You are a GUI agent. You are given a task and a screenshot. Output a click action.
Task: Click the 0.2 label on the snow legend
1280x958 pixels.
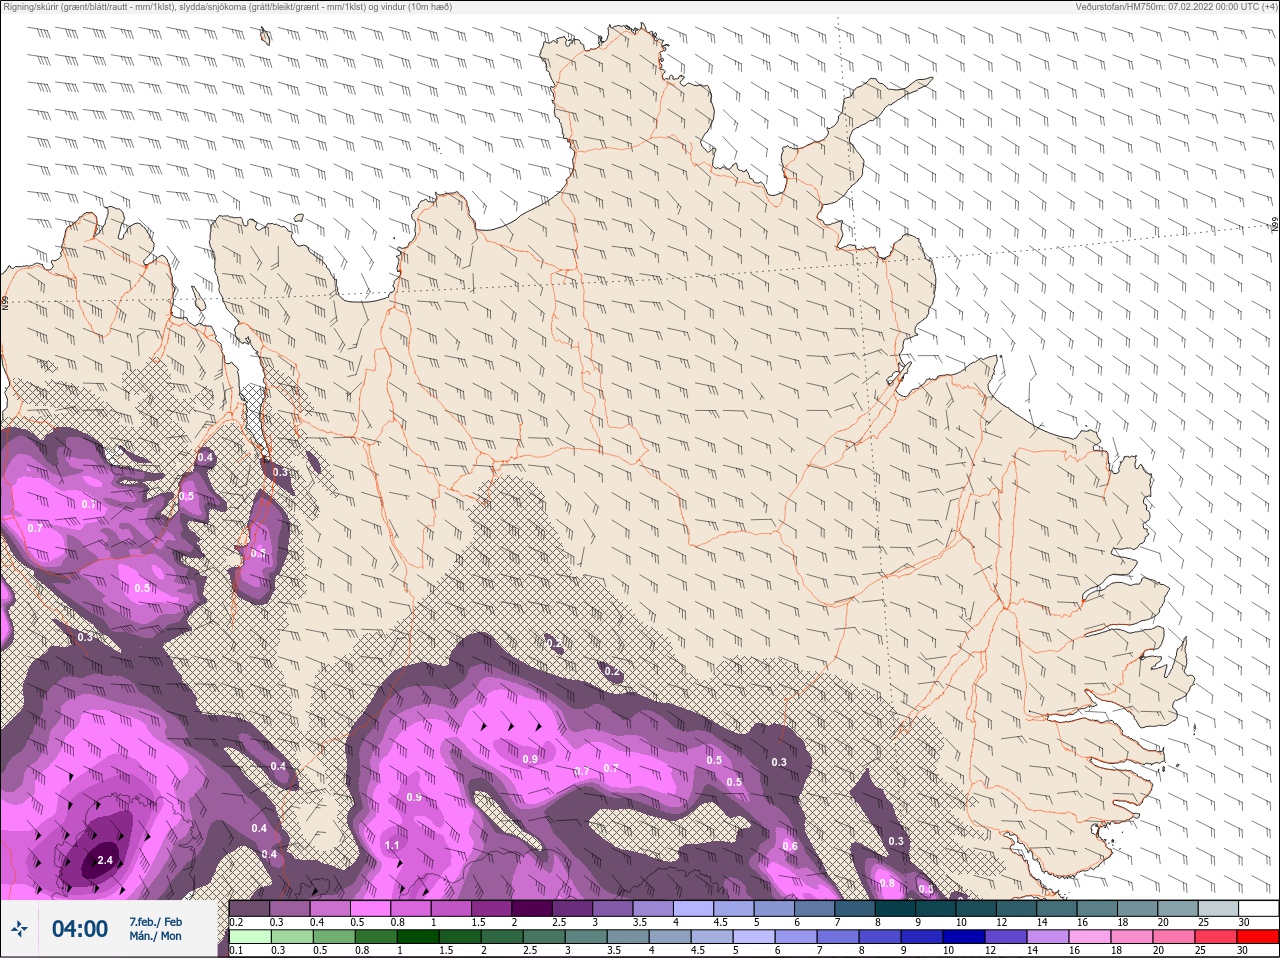pyautogui.click(x=236, y=922)
